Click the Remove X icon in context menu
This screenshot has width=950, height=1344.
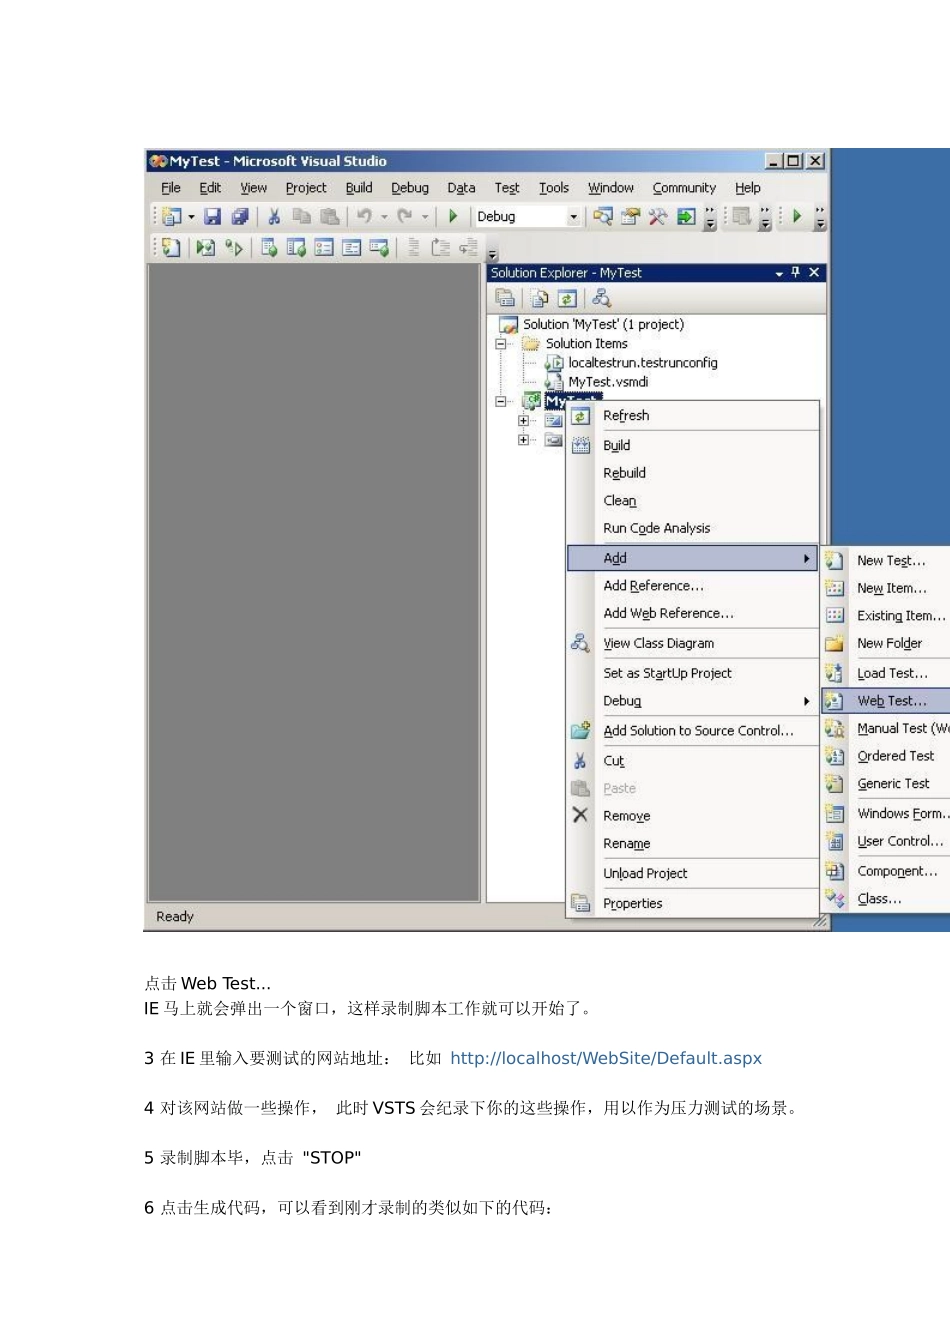tap(580, 815)
